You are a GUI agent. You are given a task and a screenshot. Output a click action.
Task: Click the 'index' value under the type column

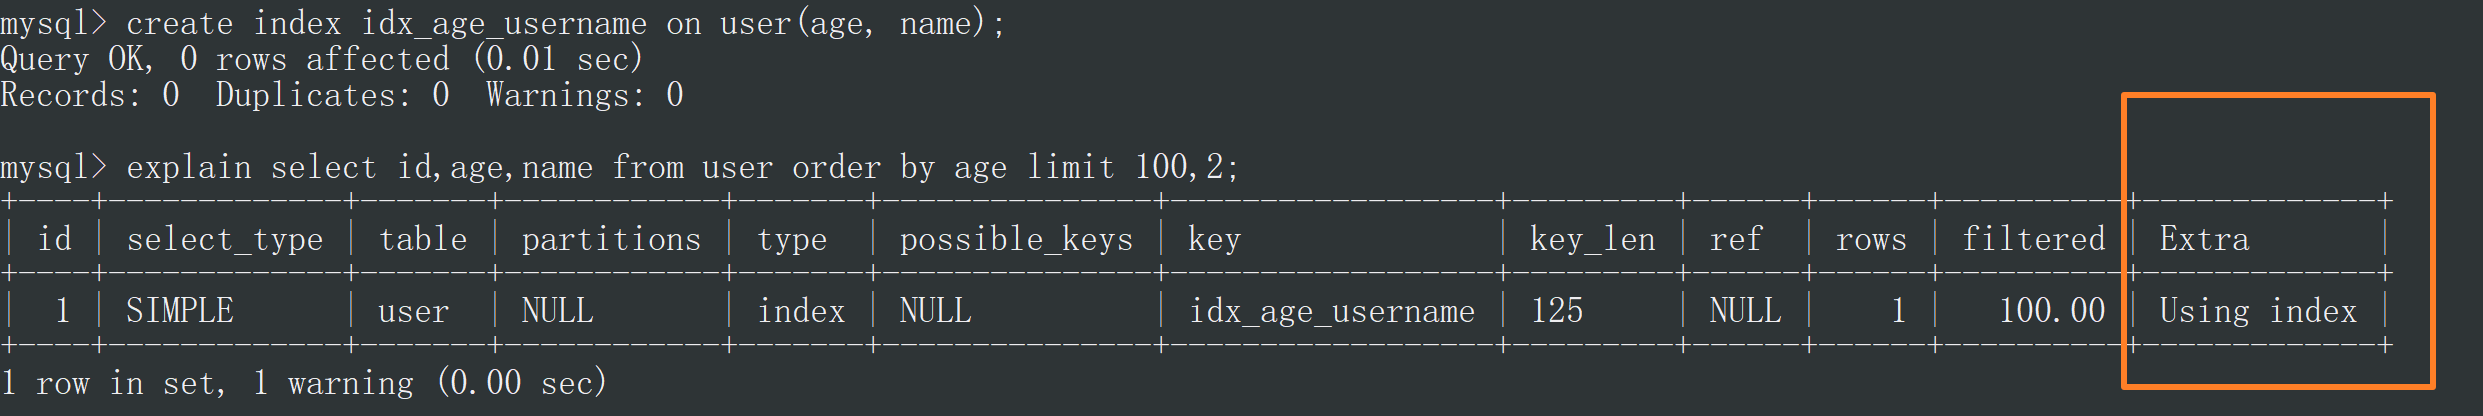click(x=801, y=311)
